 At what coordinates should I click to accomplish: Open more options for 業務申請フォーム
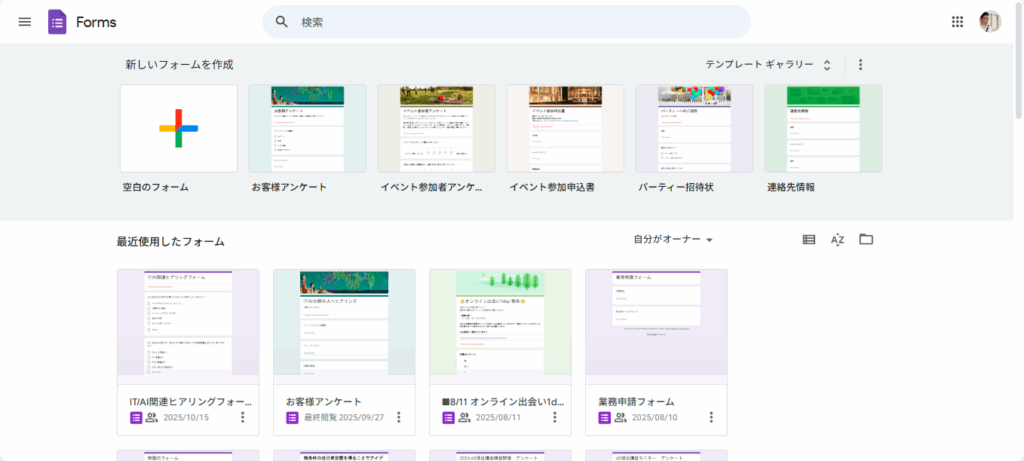[711, 417]
